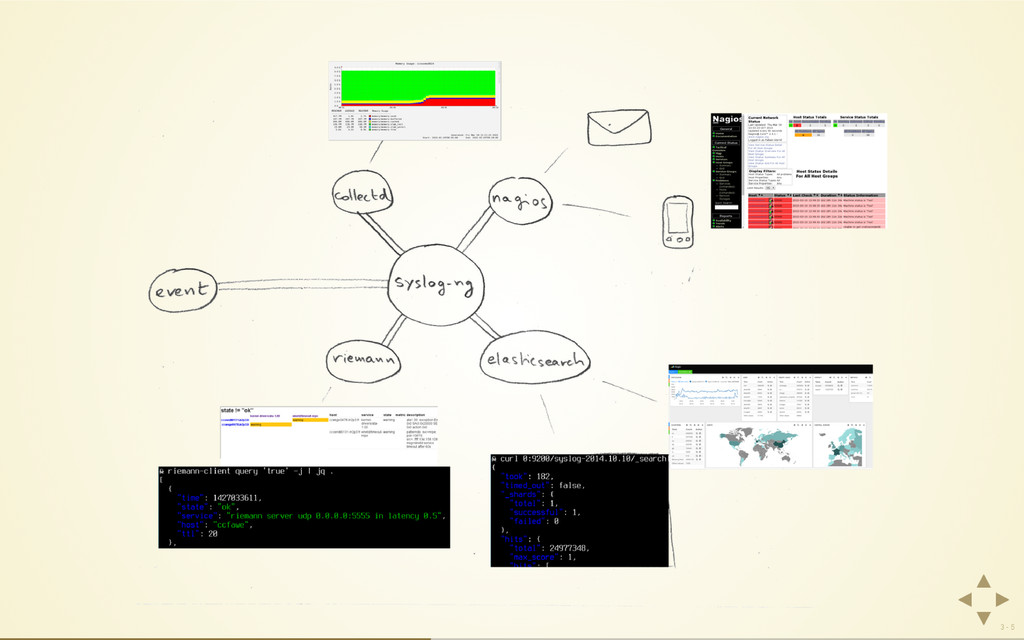This screenshot has width=1024, height=640.
Task: Click the "riemann-client query 'true' -j | jq ." command
Action: pyautogui.click(x=251, y=472)
